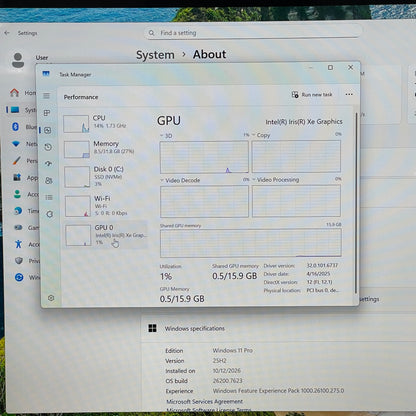The width and height of the screenshot is (416, 416).
Task: Open Privacy & security shield icon in Settings
Action: 19,260
